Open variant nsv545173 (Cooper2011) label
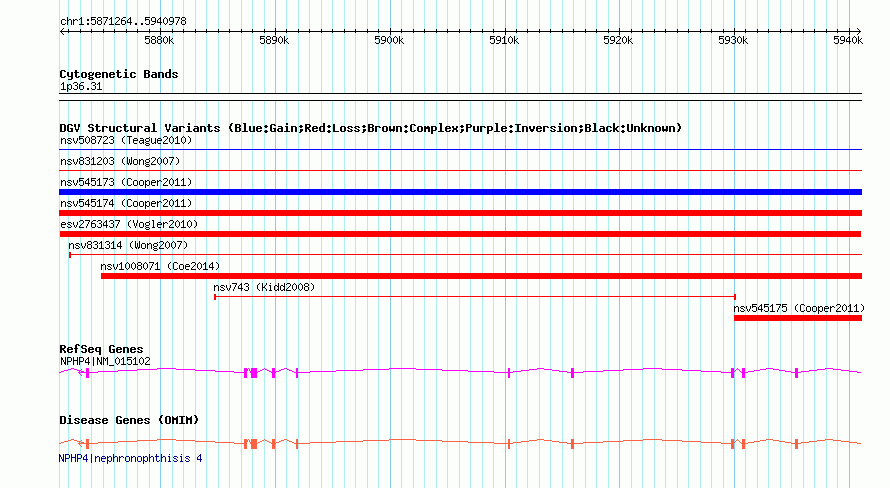Screen dimensions: 890x488 click(x=126, y=182)
